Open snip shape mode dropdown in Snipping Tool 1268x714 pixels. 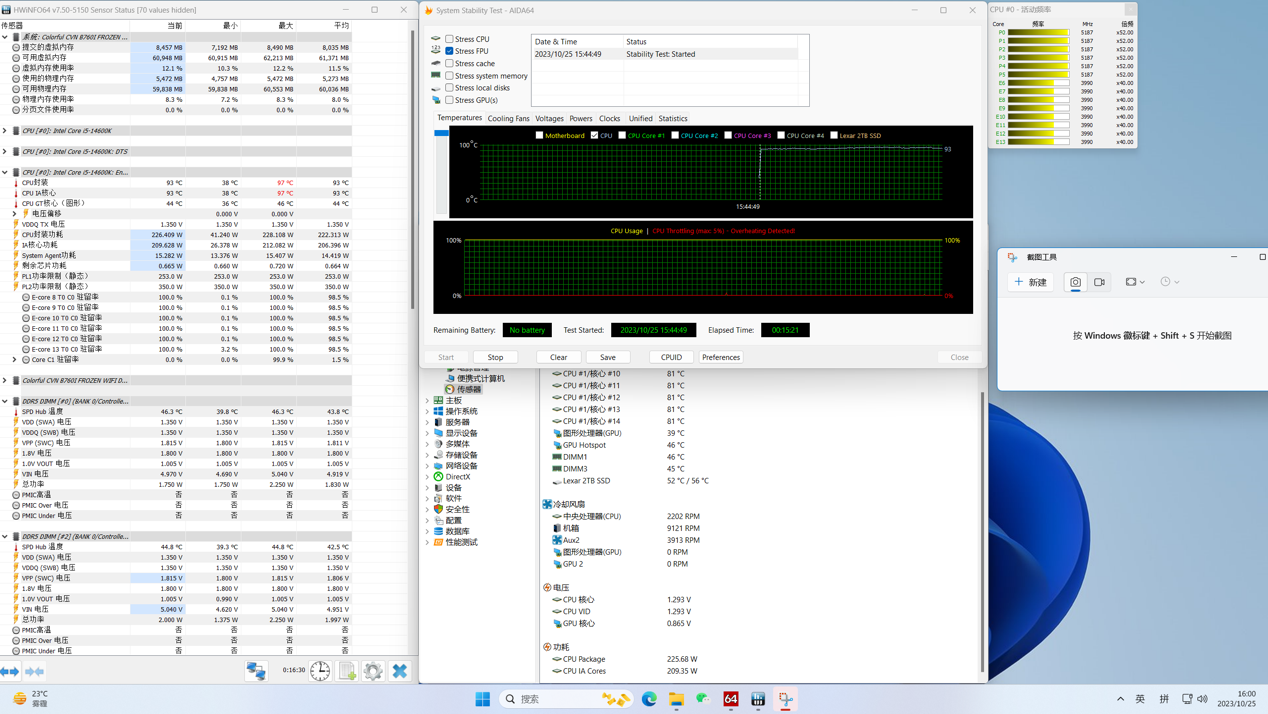coord(1135,282)
